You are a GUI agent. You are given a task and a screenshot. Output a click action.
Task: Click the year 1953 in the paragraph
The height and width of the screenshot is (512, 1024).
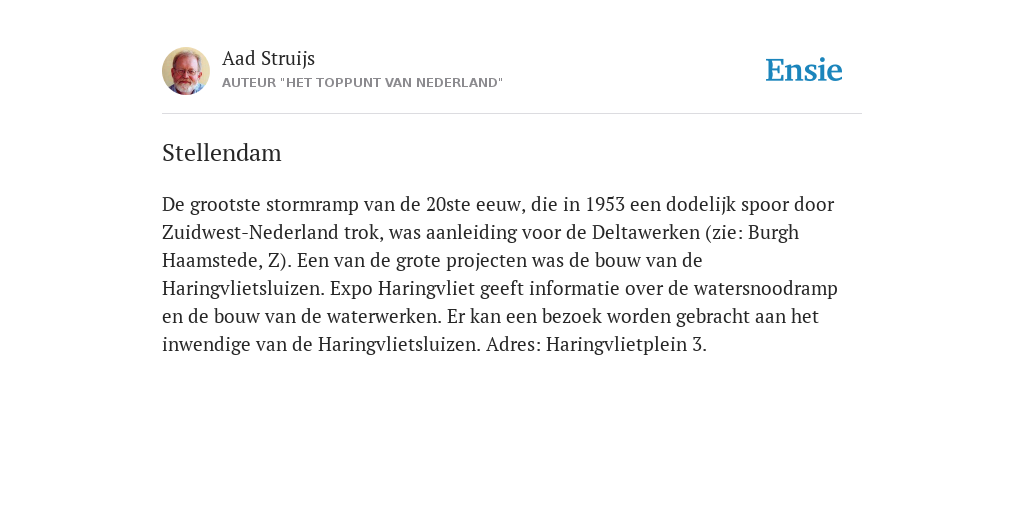point(605,204)
